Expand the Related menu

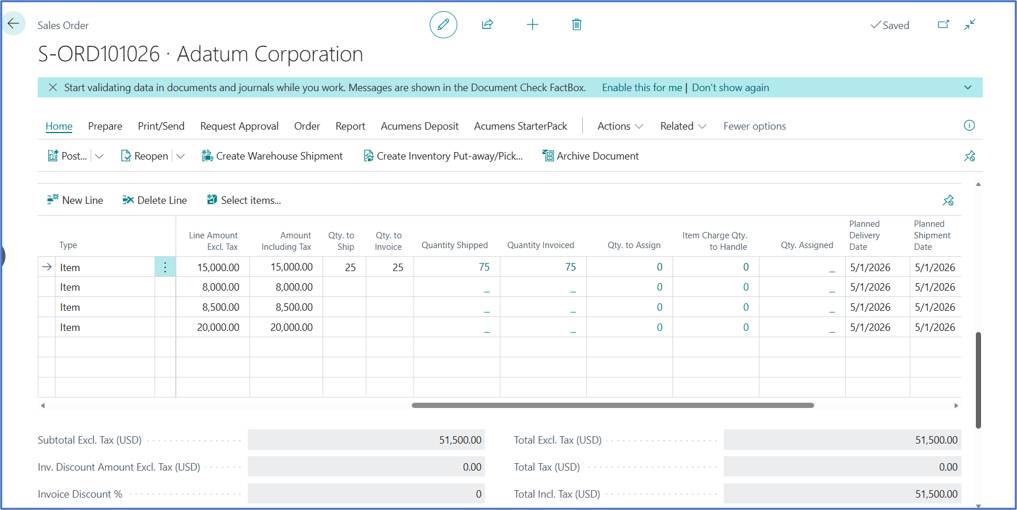(x=683, y=126)
